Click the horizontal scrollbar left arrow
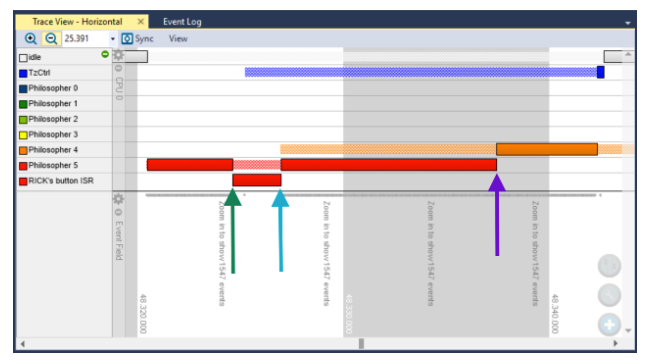This screenshot has width=650, height=364. click(x=23, y=344)
